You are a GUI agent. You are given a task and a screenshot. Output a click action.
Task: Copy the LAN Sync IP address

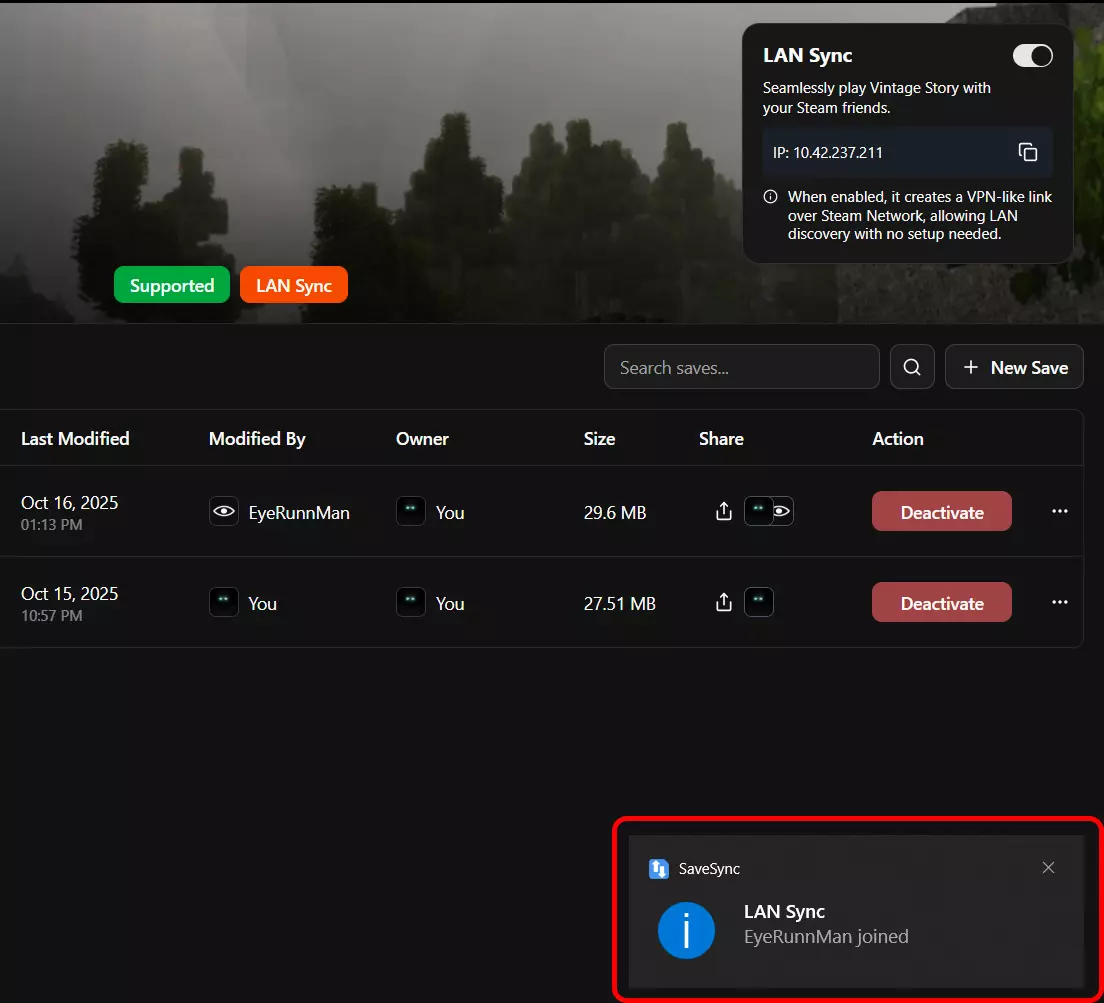(x=1027, y=152)
